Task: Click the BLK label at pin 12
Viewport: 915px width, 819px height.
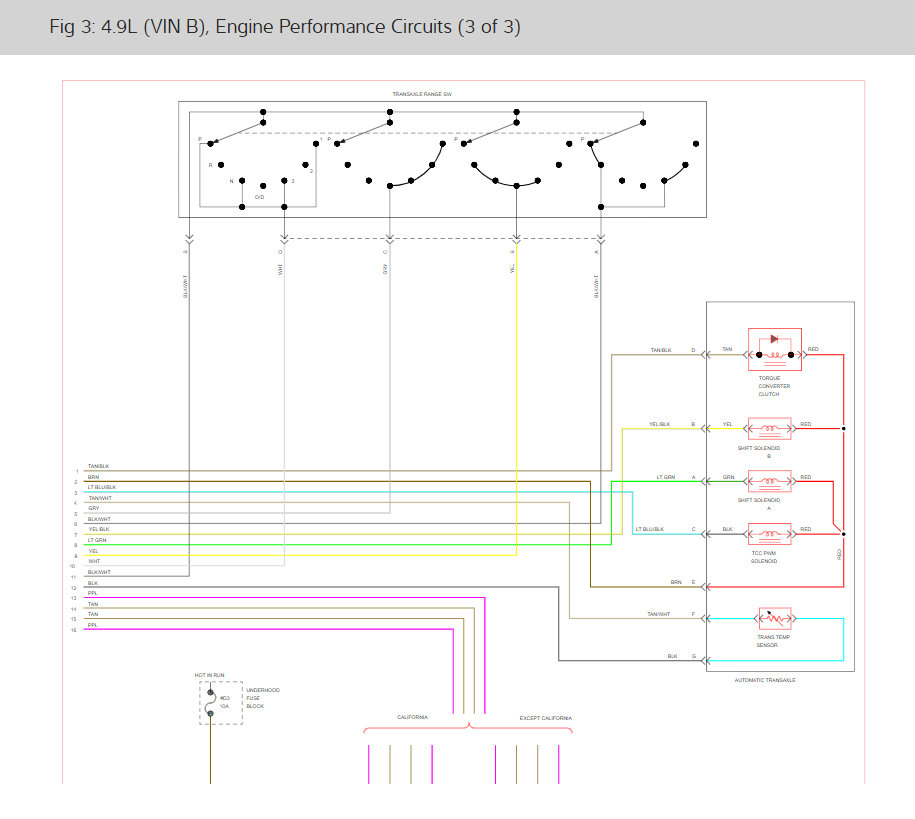Action: coord(93,583)
